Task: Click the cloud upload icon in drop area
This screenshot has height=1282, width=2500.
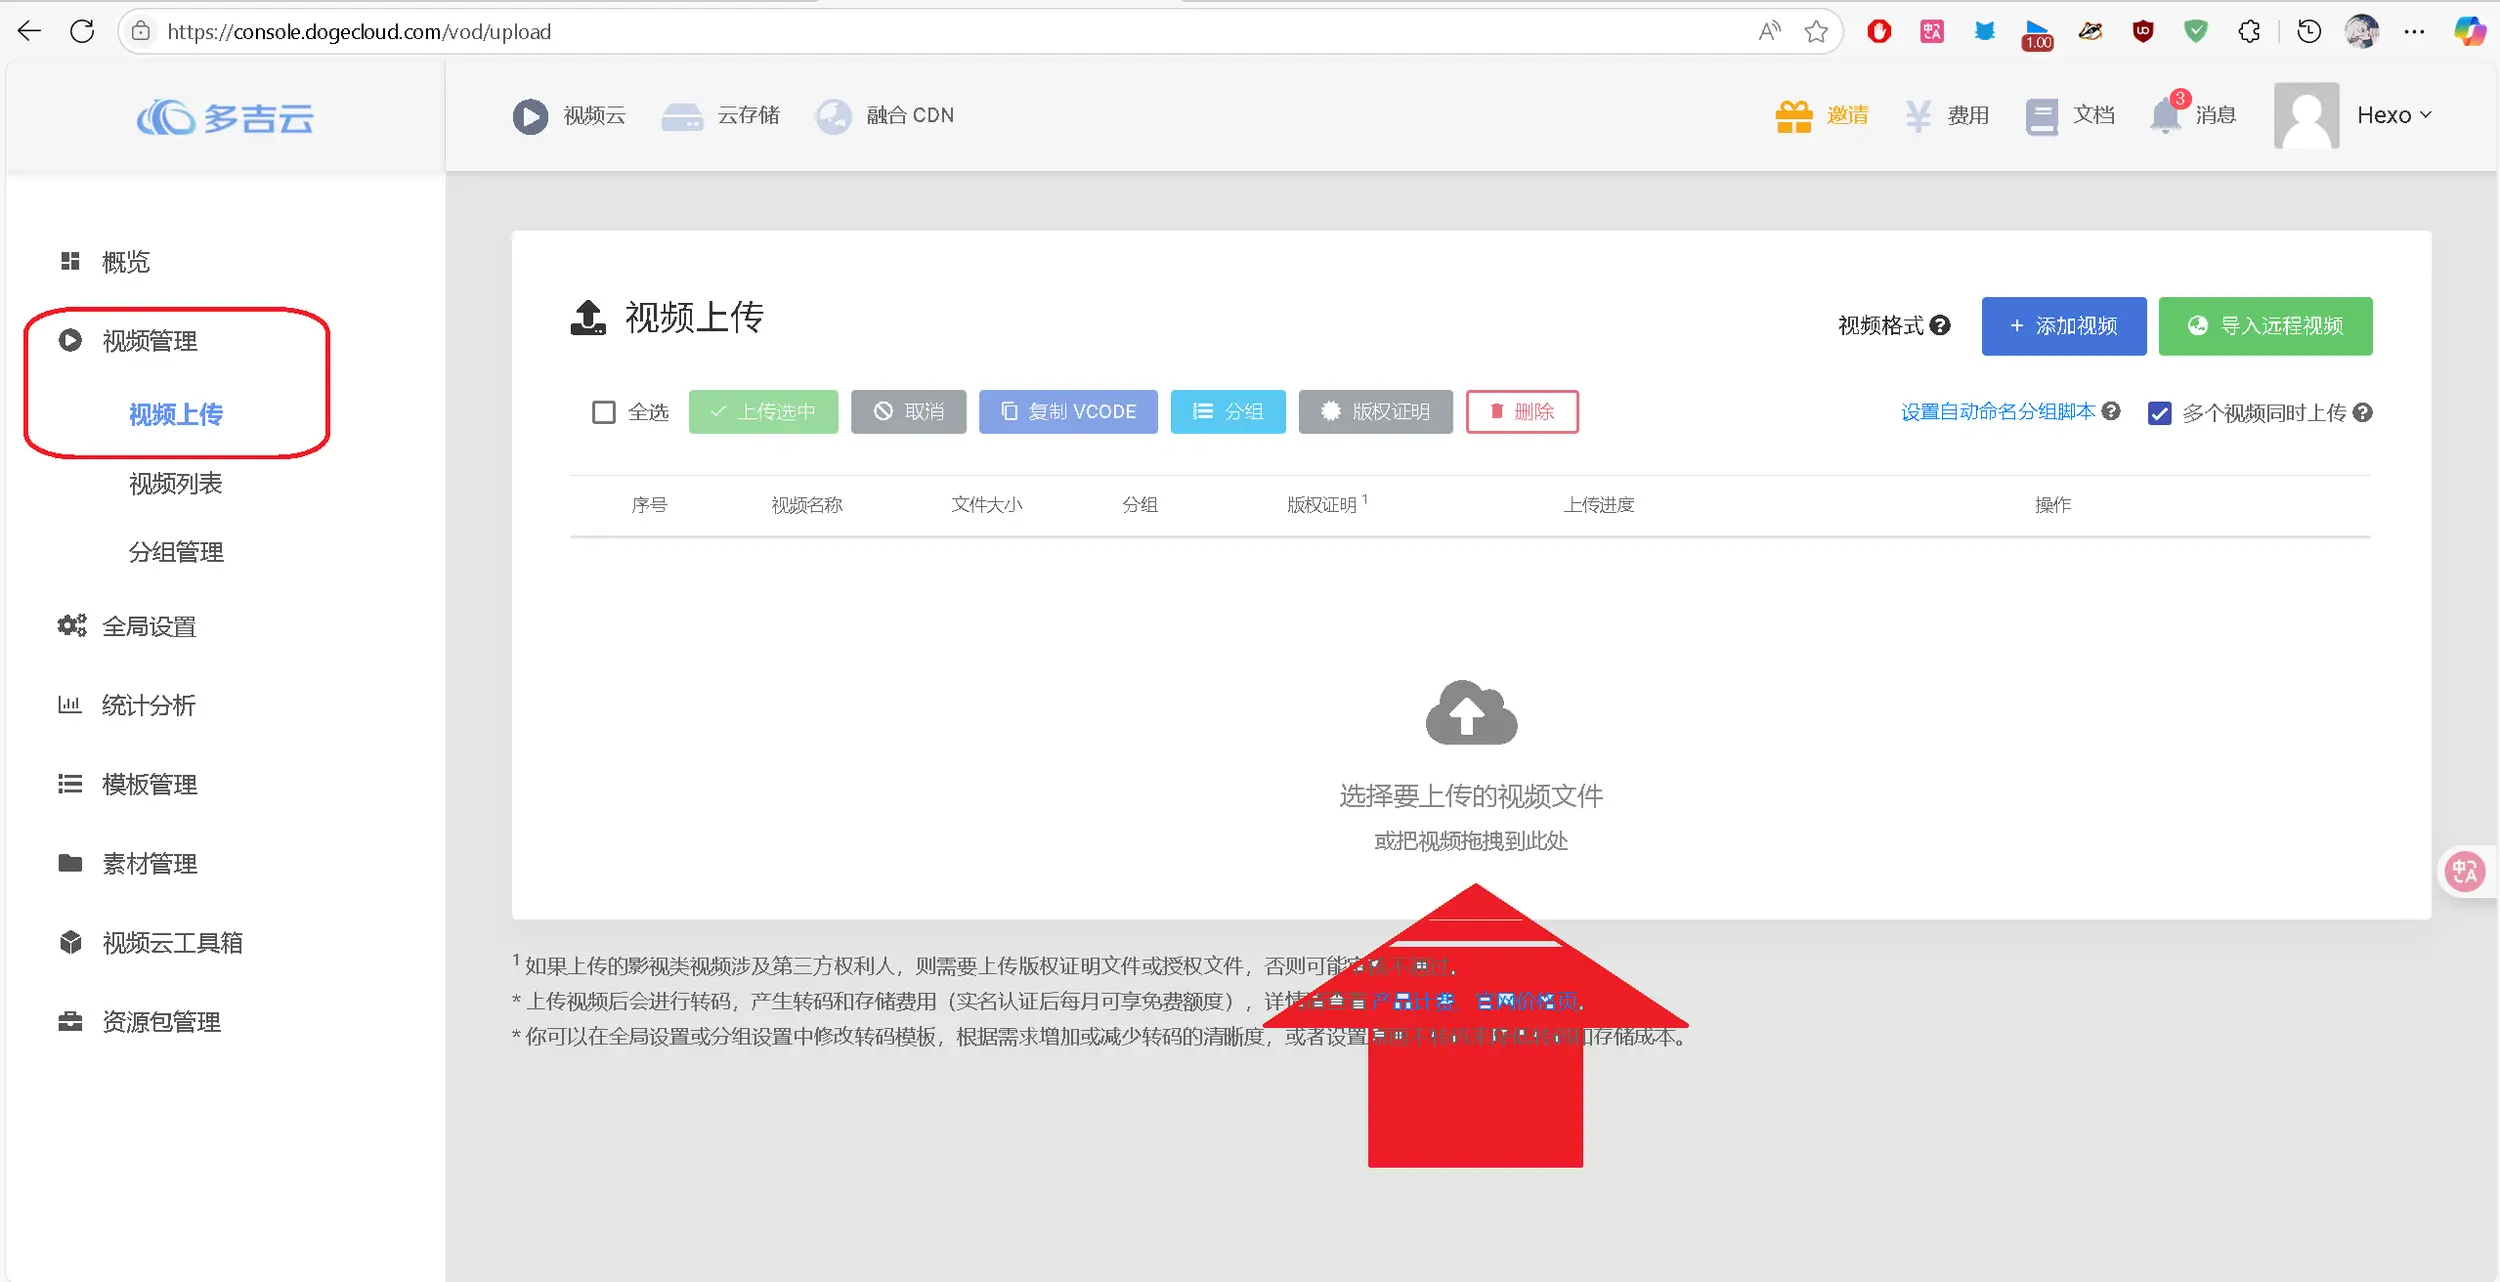Action: (1471, 713)
